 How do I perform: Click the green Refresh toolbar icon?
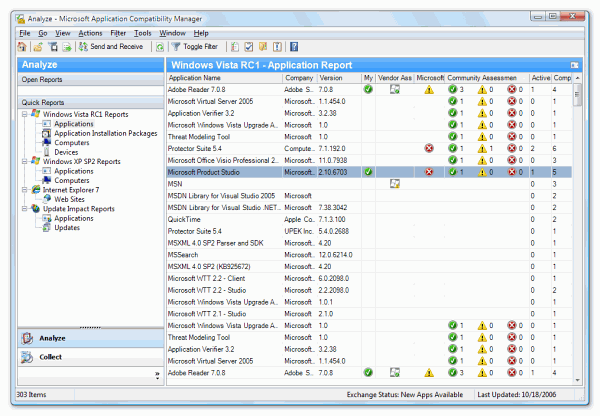(160, 46)
